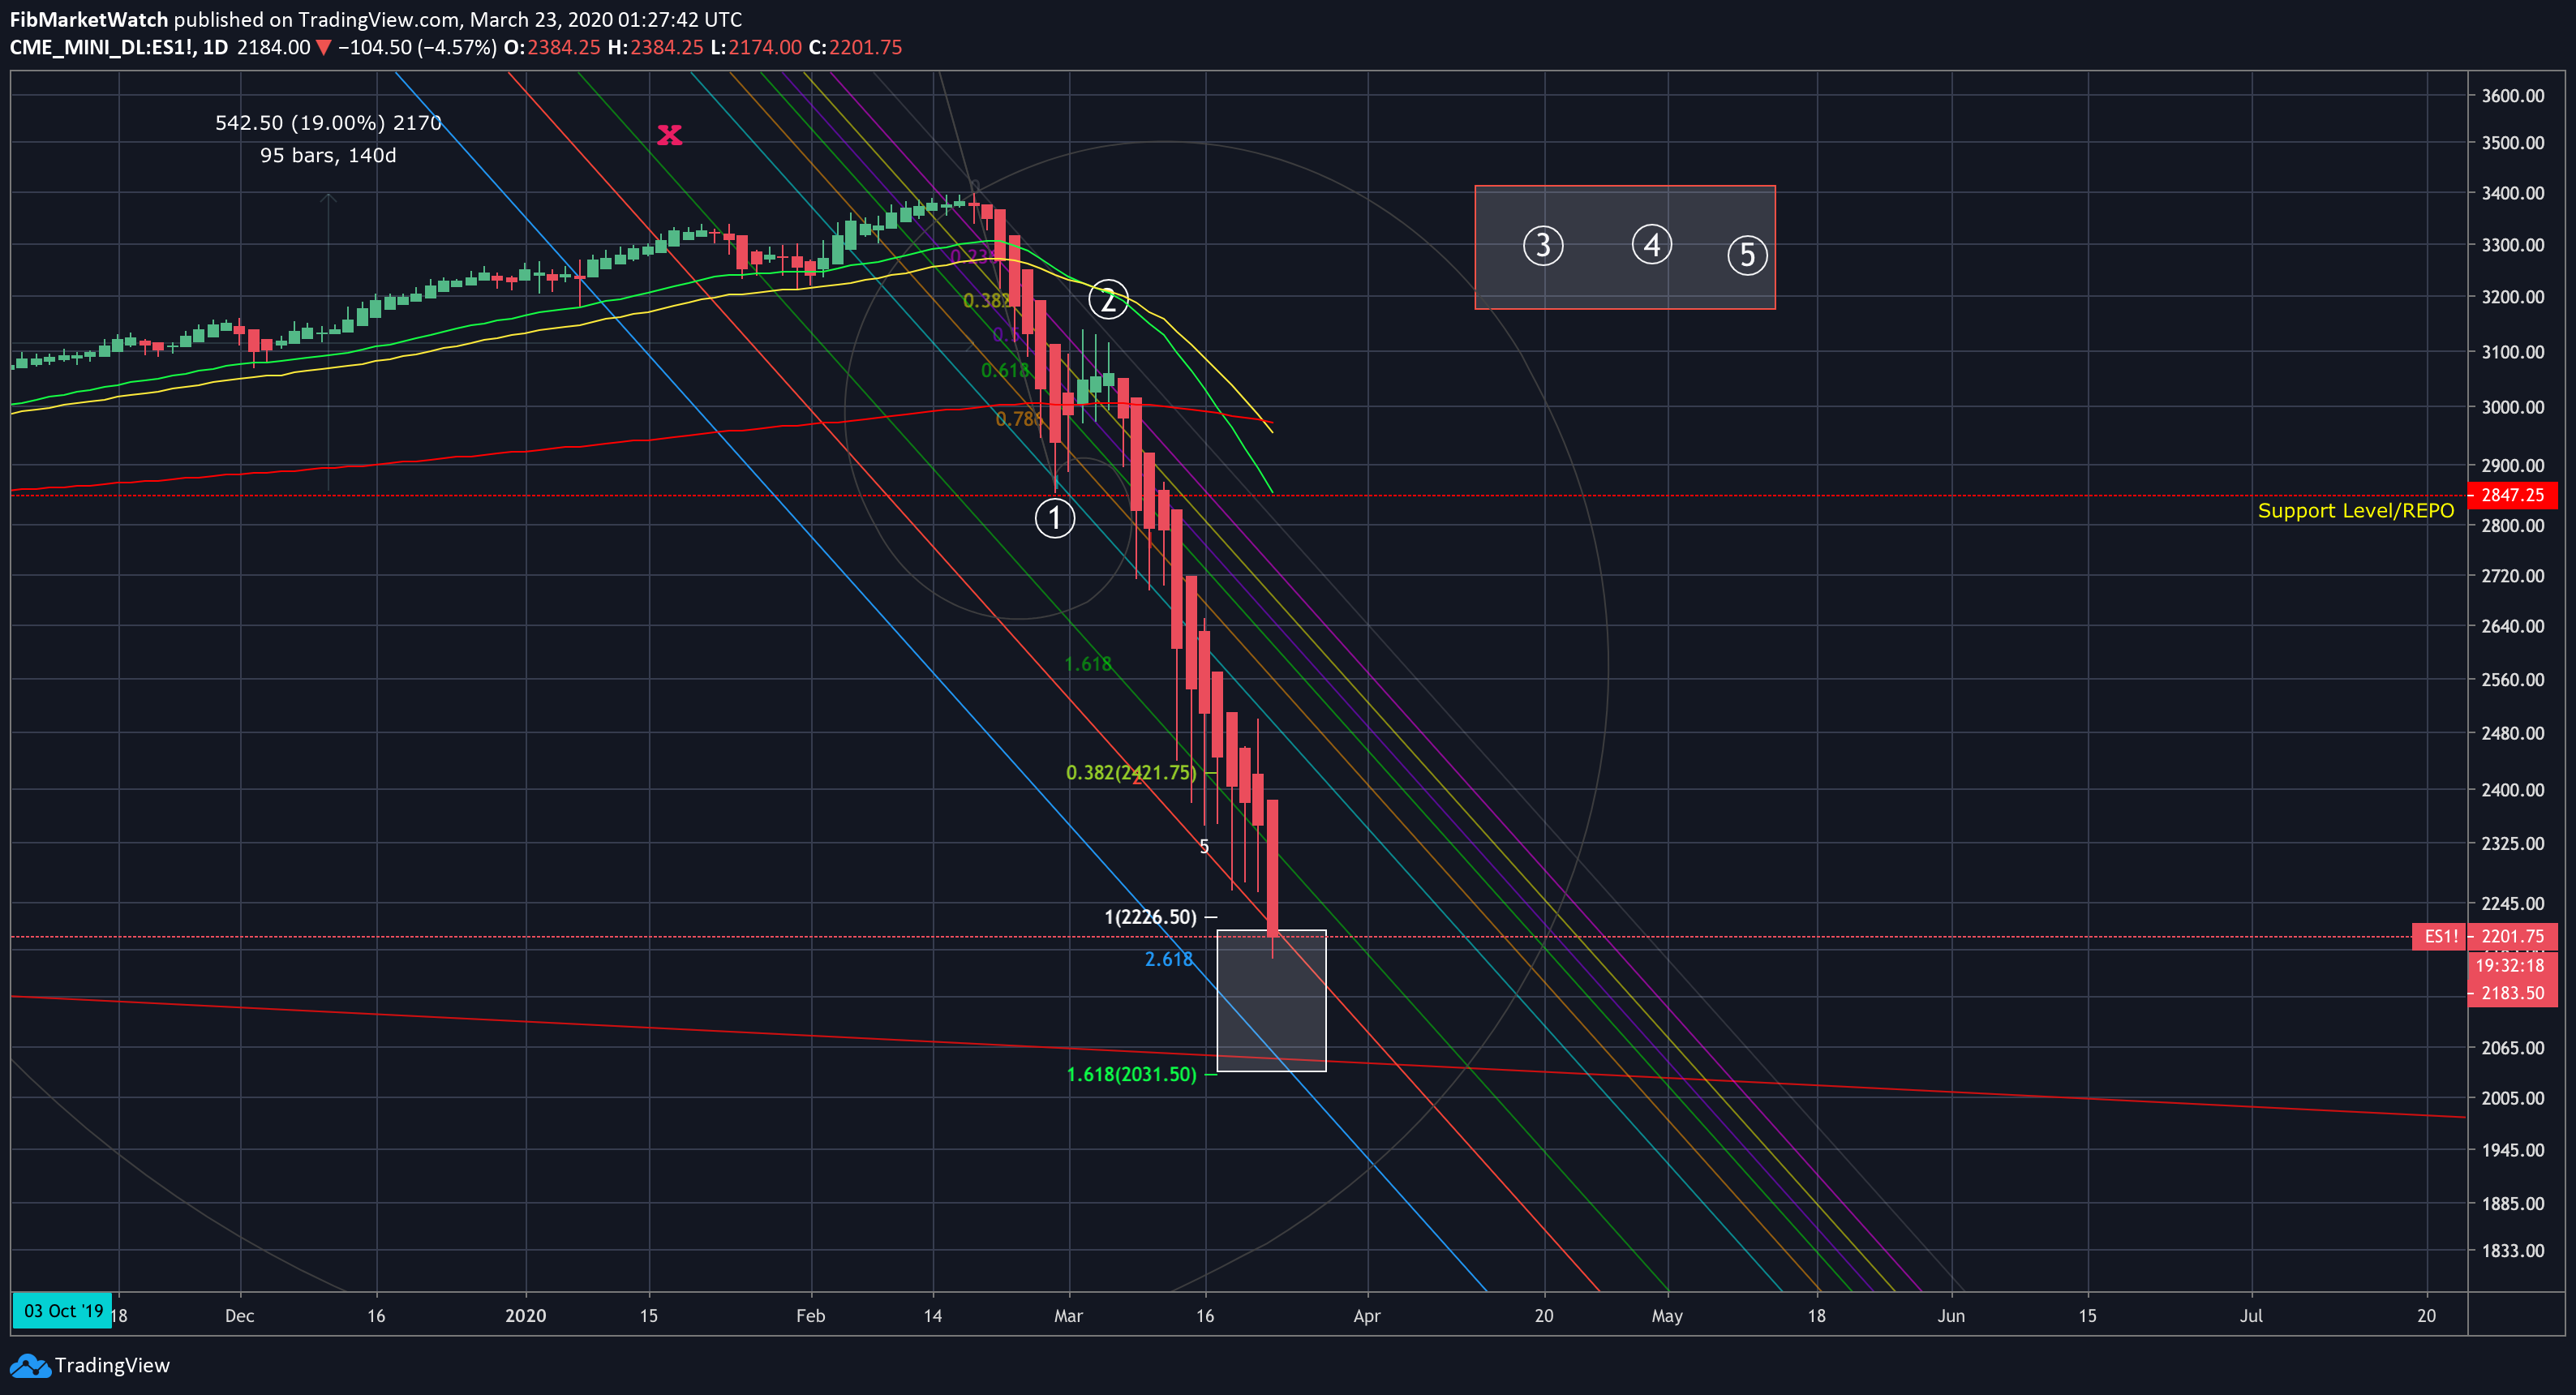This screenshot has width=2576, height=1395.
Task: Click the May label on time axis
Action: coord(1666,1315)
